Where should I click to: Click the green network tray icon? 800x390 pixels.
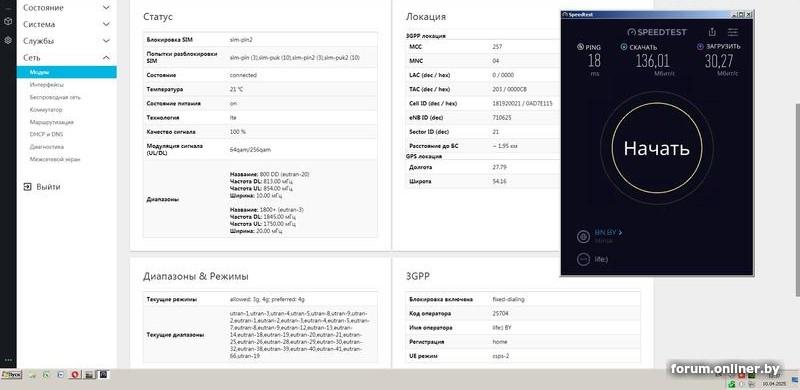732,383
